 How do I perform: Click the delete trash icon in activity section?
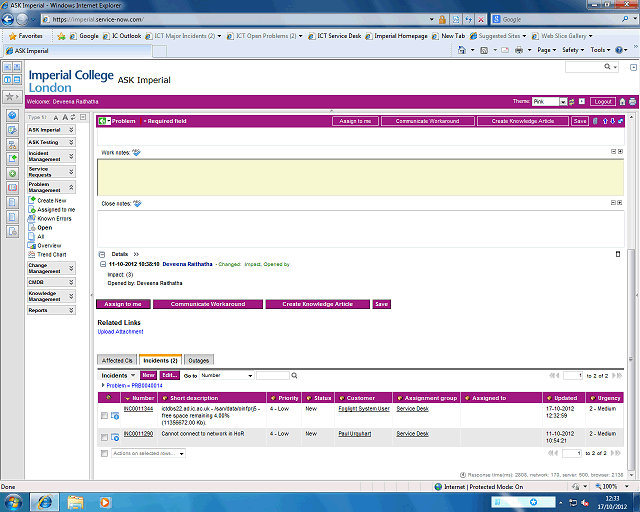click(x=617, y=254)
